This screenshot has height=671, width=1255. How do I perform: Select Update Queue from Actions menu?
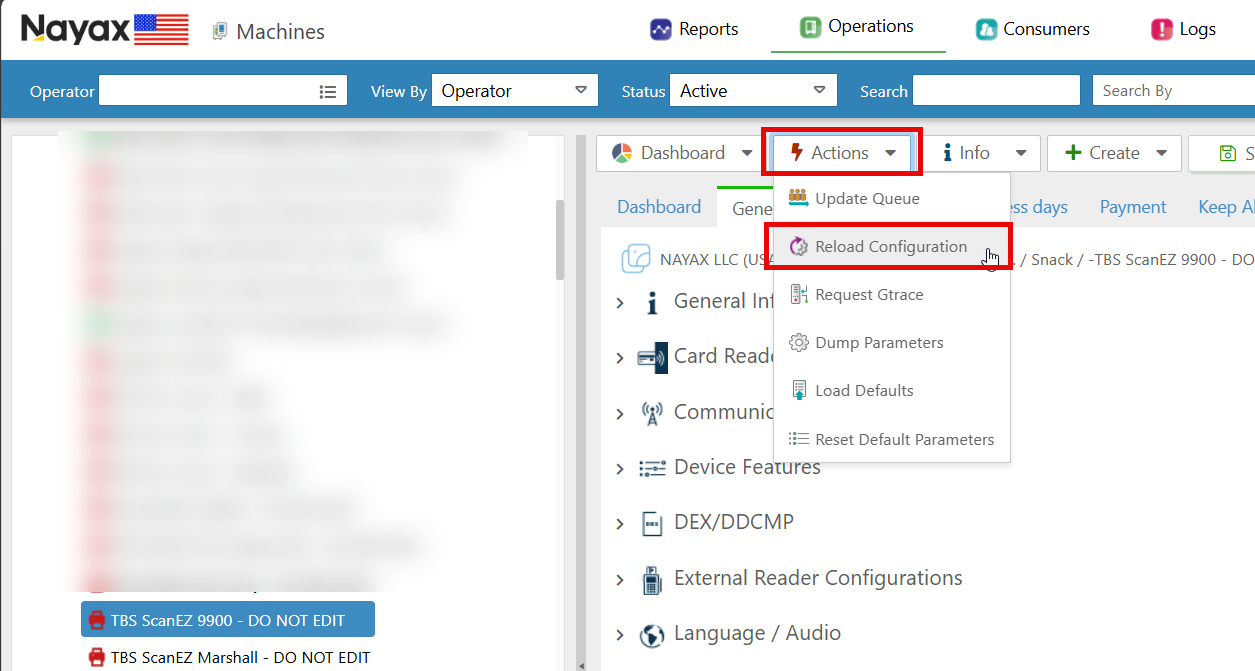[891, 198]
